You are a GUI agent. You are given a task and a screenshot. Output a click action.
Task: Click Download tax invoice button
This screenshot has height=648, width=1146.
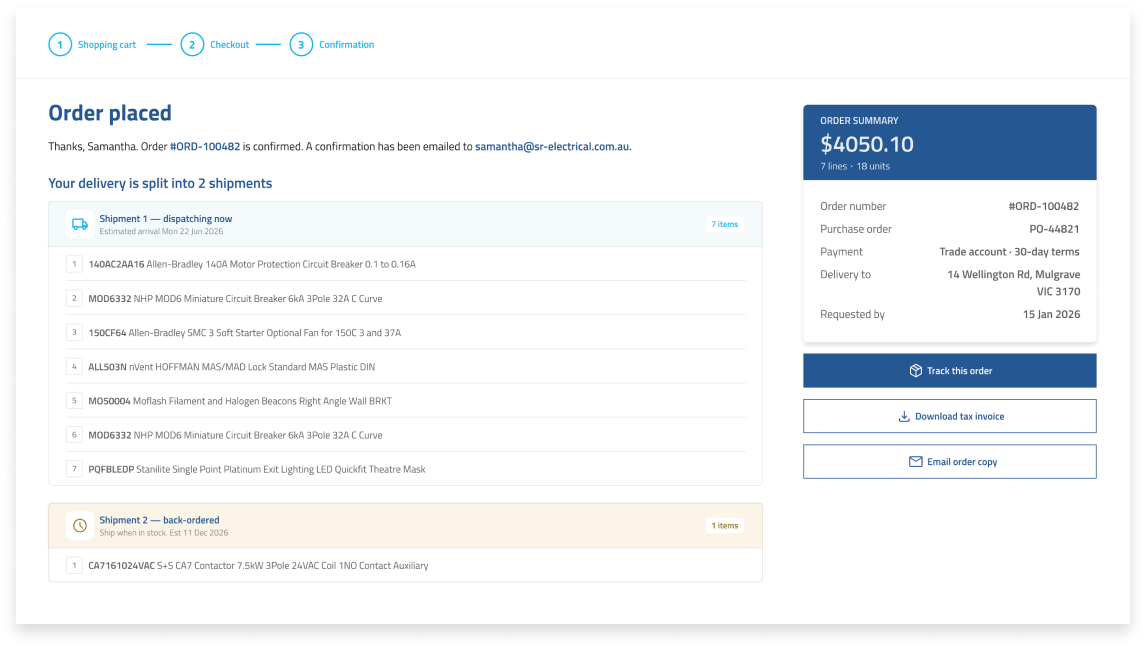(949, 416)
